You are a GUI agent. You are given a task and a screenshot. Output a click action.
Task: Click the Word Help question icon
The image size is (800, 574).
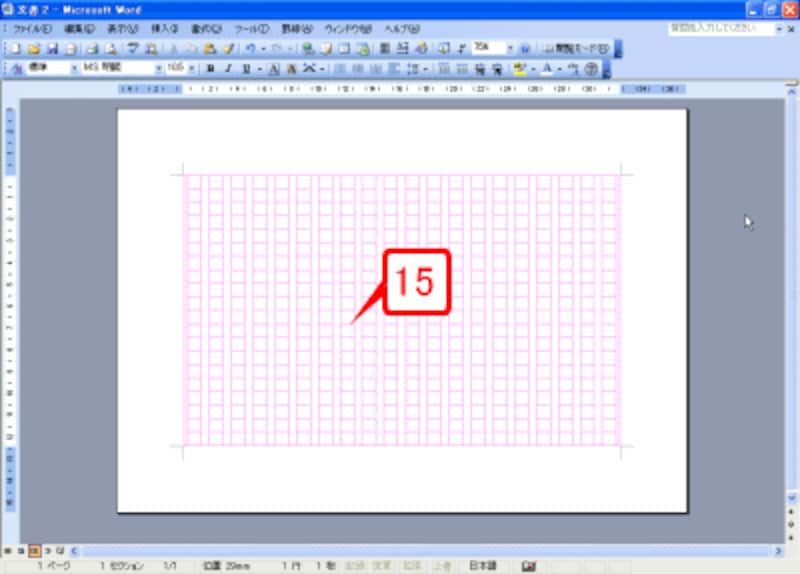pyautogui.click(x=526, y=49)
